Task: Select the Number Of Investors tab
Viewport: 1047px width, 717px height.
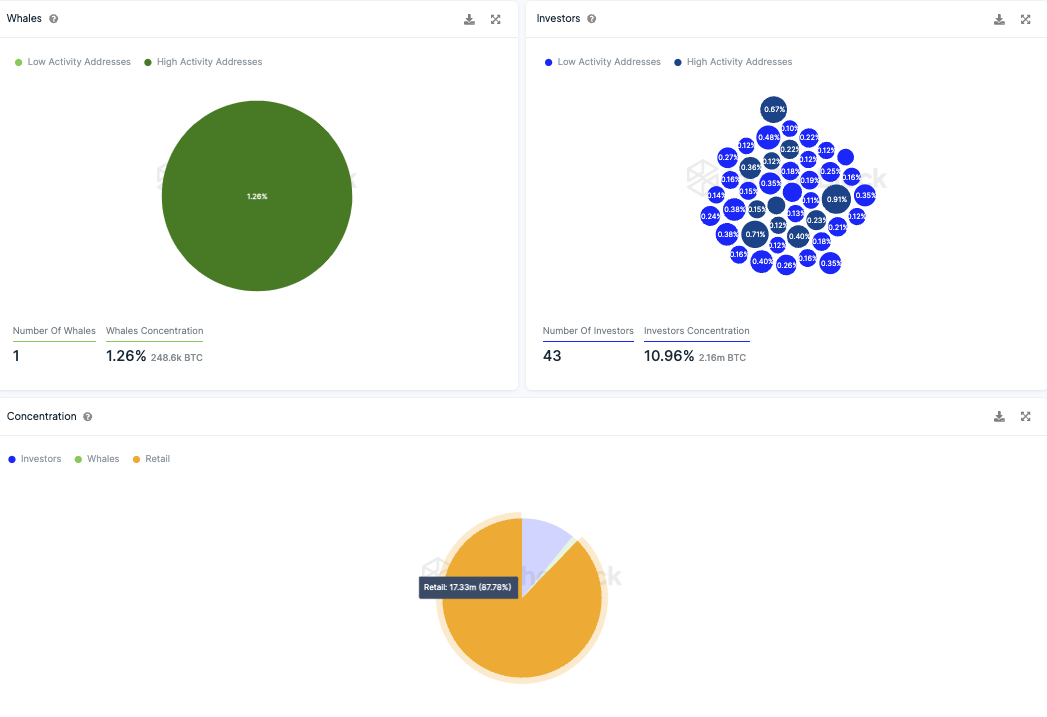Action: click(588, 331)
